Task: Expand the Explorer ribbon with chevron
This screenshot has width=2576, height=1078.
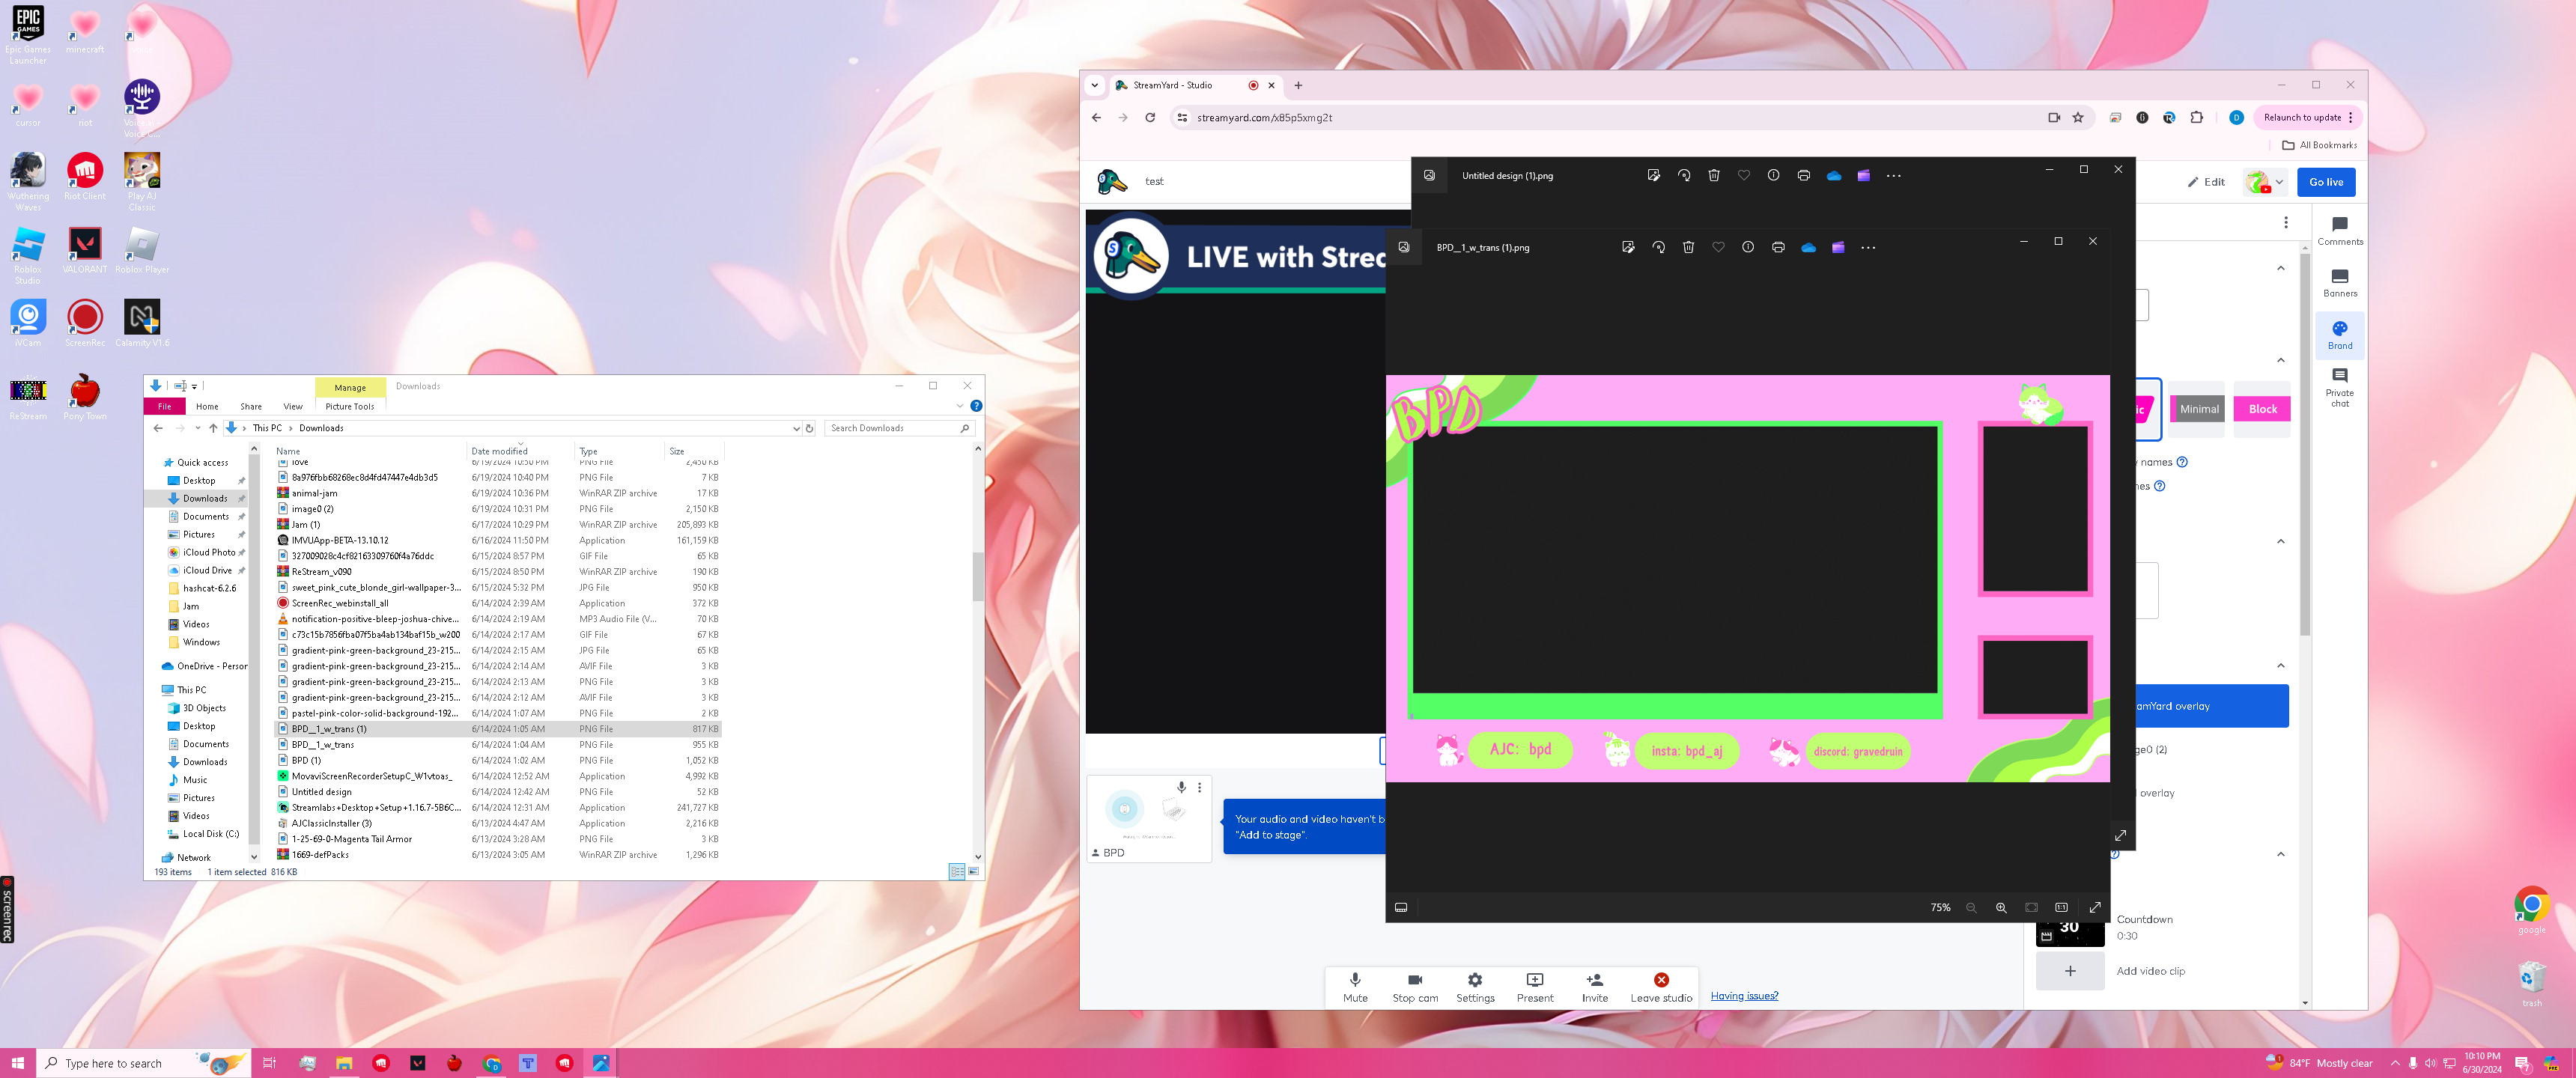Action: click(960, 406)
